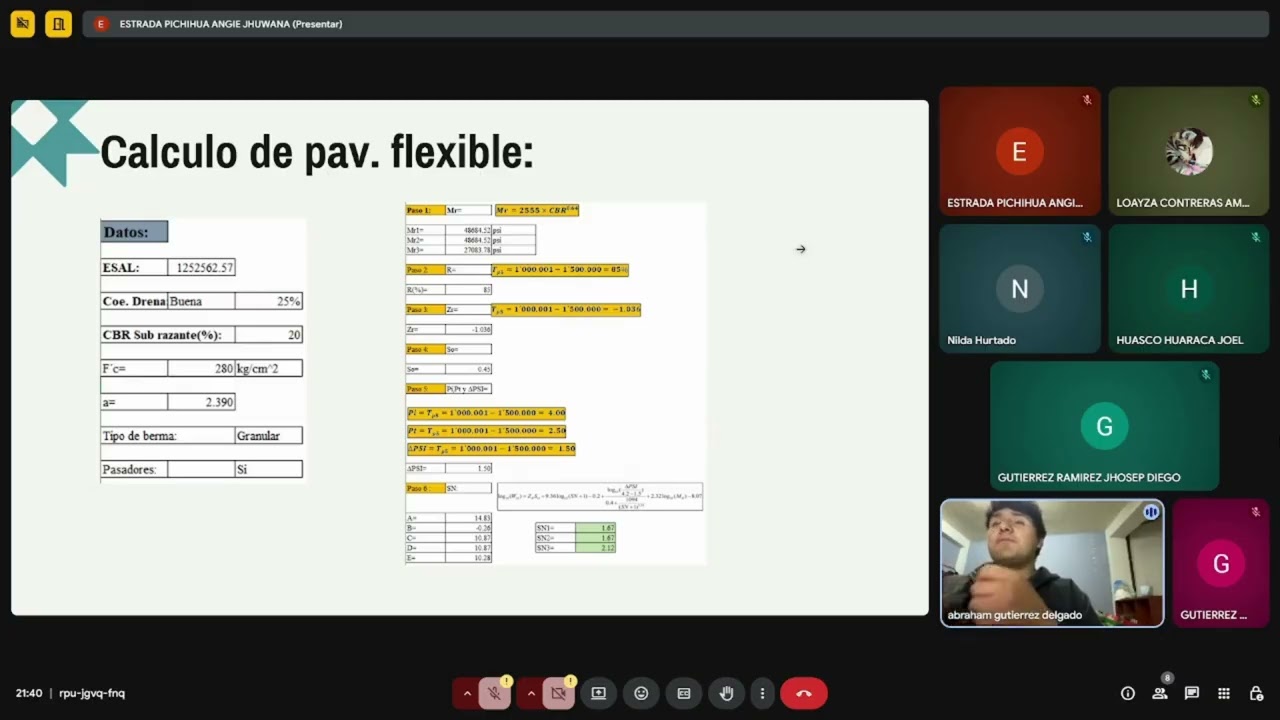1280x720 pixels.
Task: Click the Buena drainage cell
Action: pyautogui.click(x=201, y=301)
